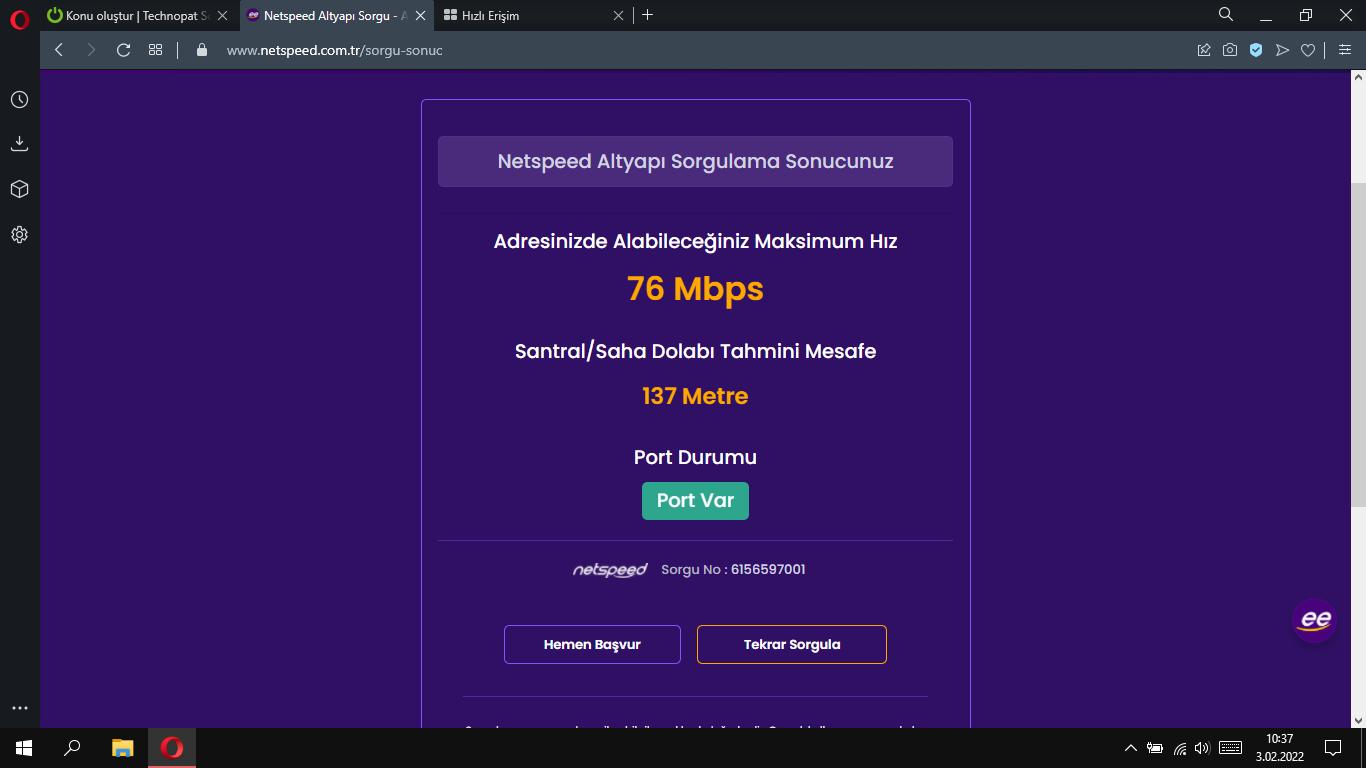
Task: Open History from the sidebar clock
Action: (x=19, y=100)
